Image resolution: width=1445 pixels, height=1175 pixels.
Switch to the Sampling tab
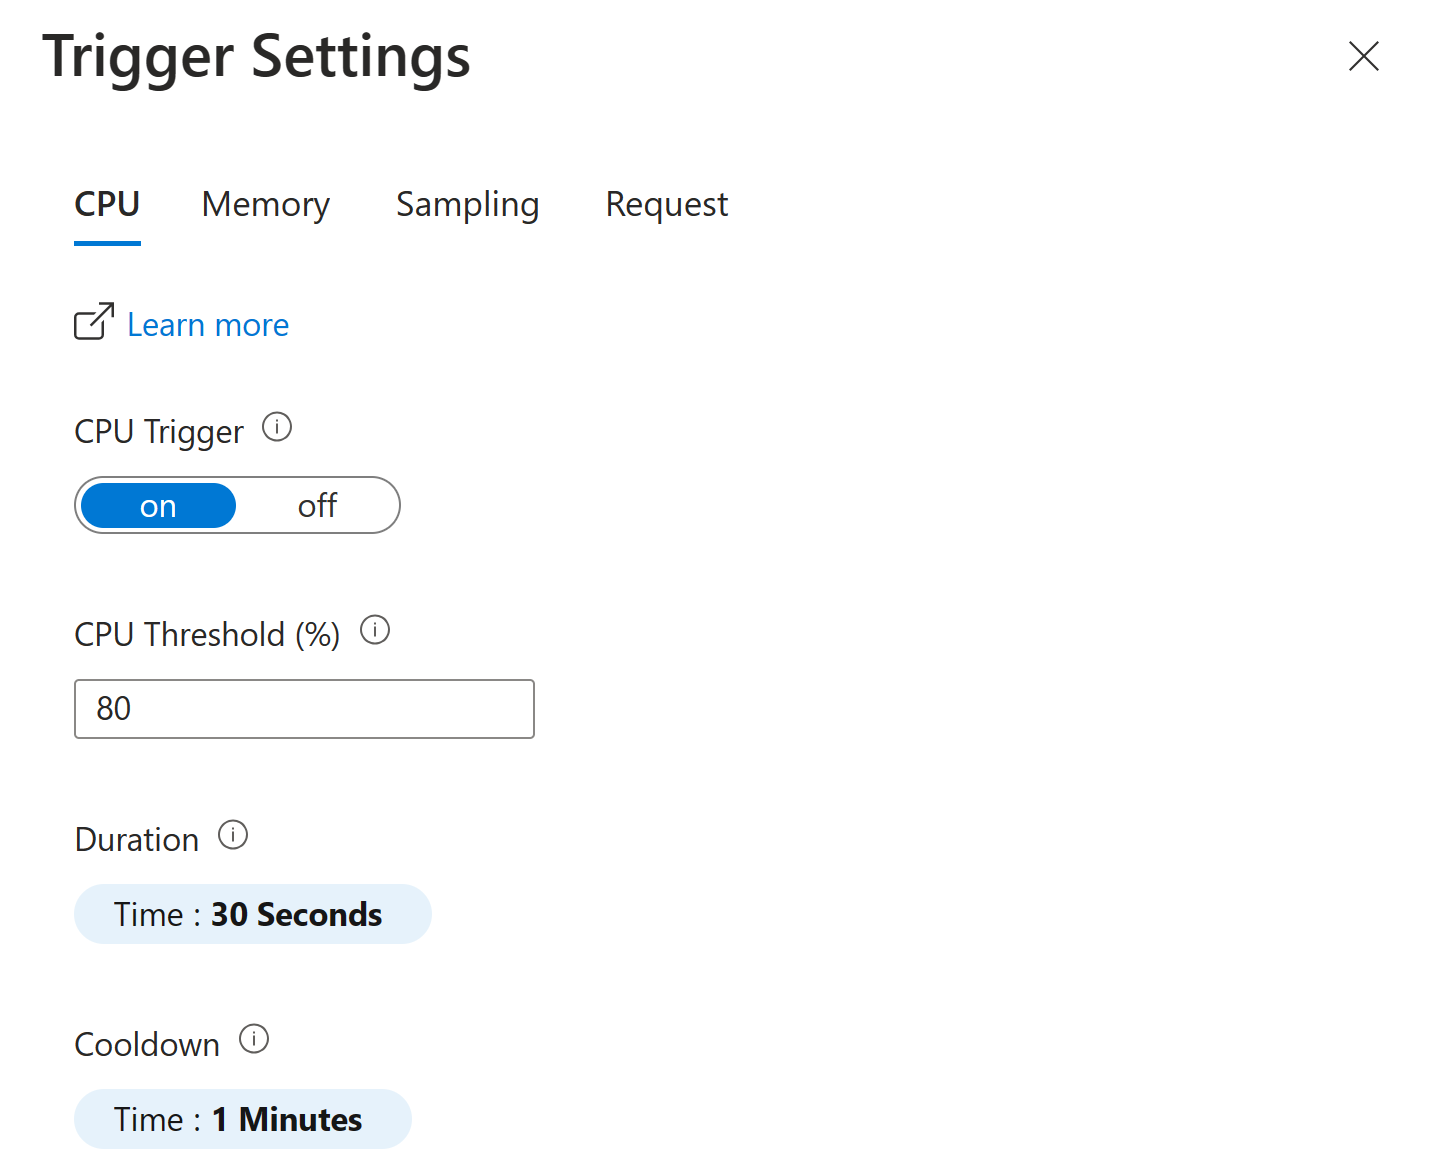pos(467,204)
